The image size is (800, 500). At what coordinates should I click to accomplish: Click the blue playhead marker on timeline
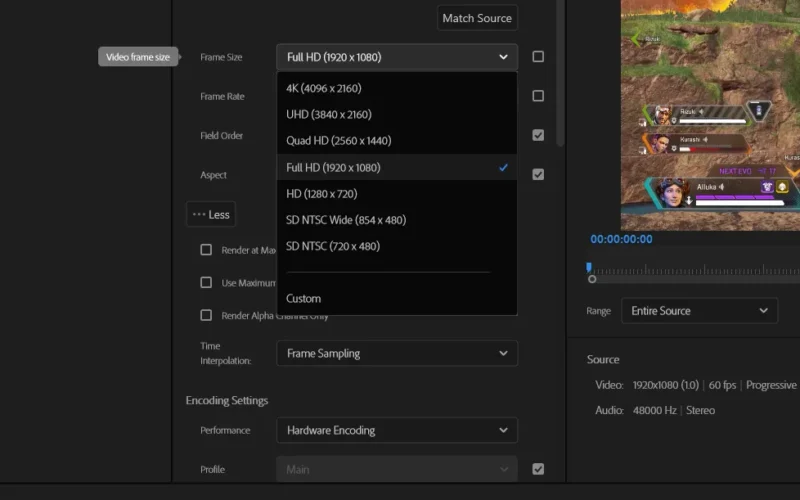pyautogui.click(x=589, y=267)
